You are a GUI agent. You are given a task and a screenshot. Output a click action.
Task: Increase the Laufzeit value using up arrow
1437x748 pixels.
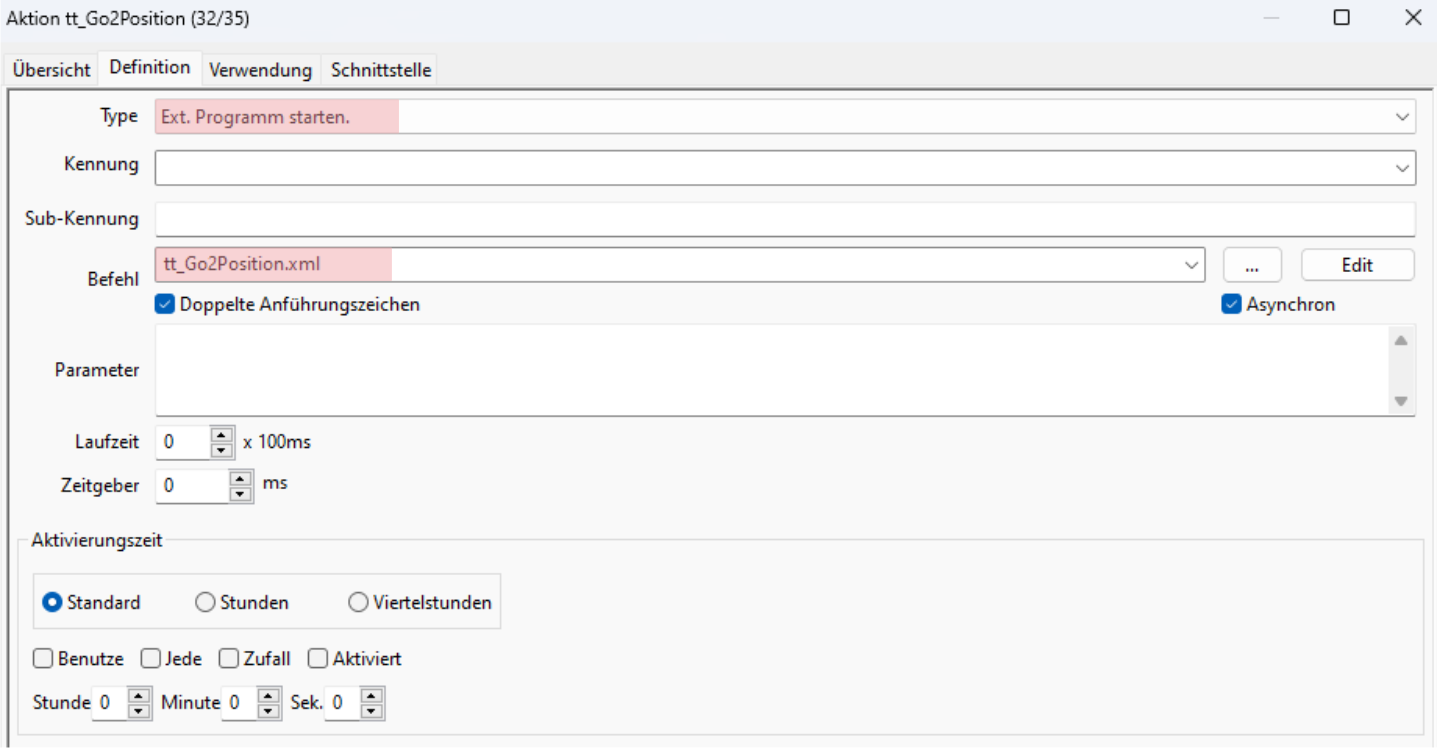click(221, 434)
